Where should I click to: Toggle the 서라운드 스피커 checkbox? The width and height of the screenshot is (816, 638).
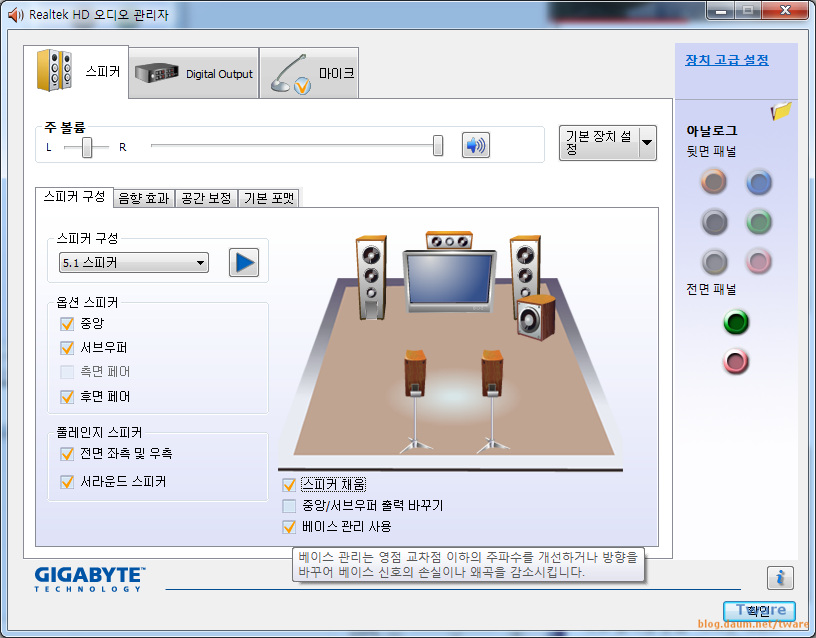(x=67, y=482)
